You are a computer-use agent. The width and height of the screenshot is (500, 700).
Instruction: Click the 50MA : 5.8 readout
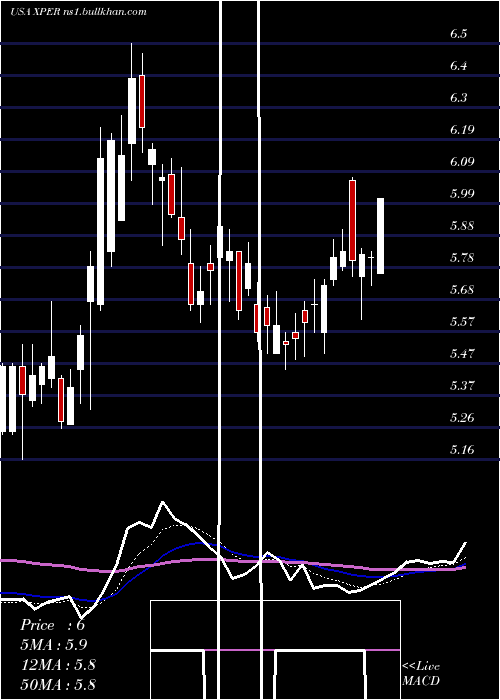58,684
